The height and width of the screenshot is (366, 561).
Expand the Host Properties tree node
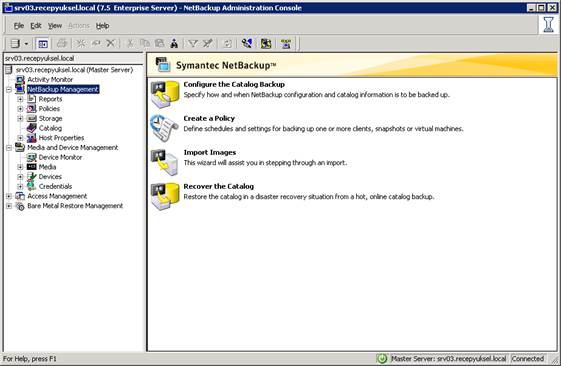tap(20, 138)
